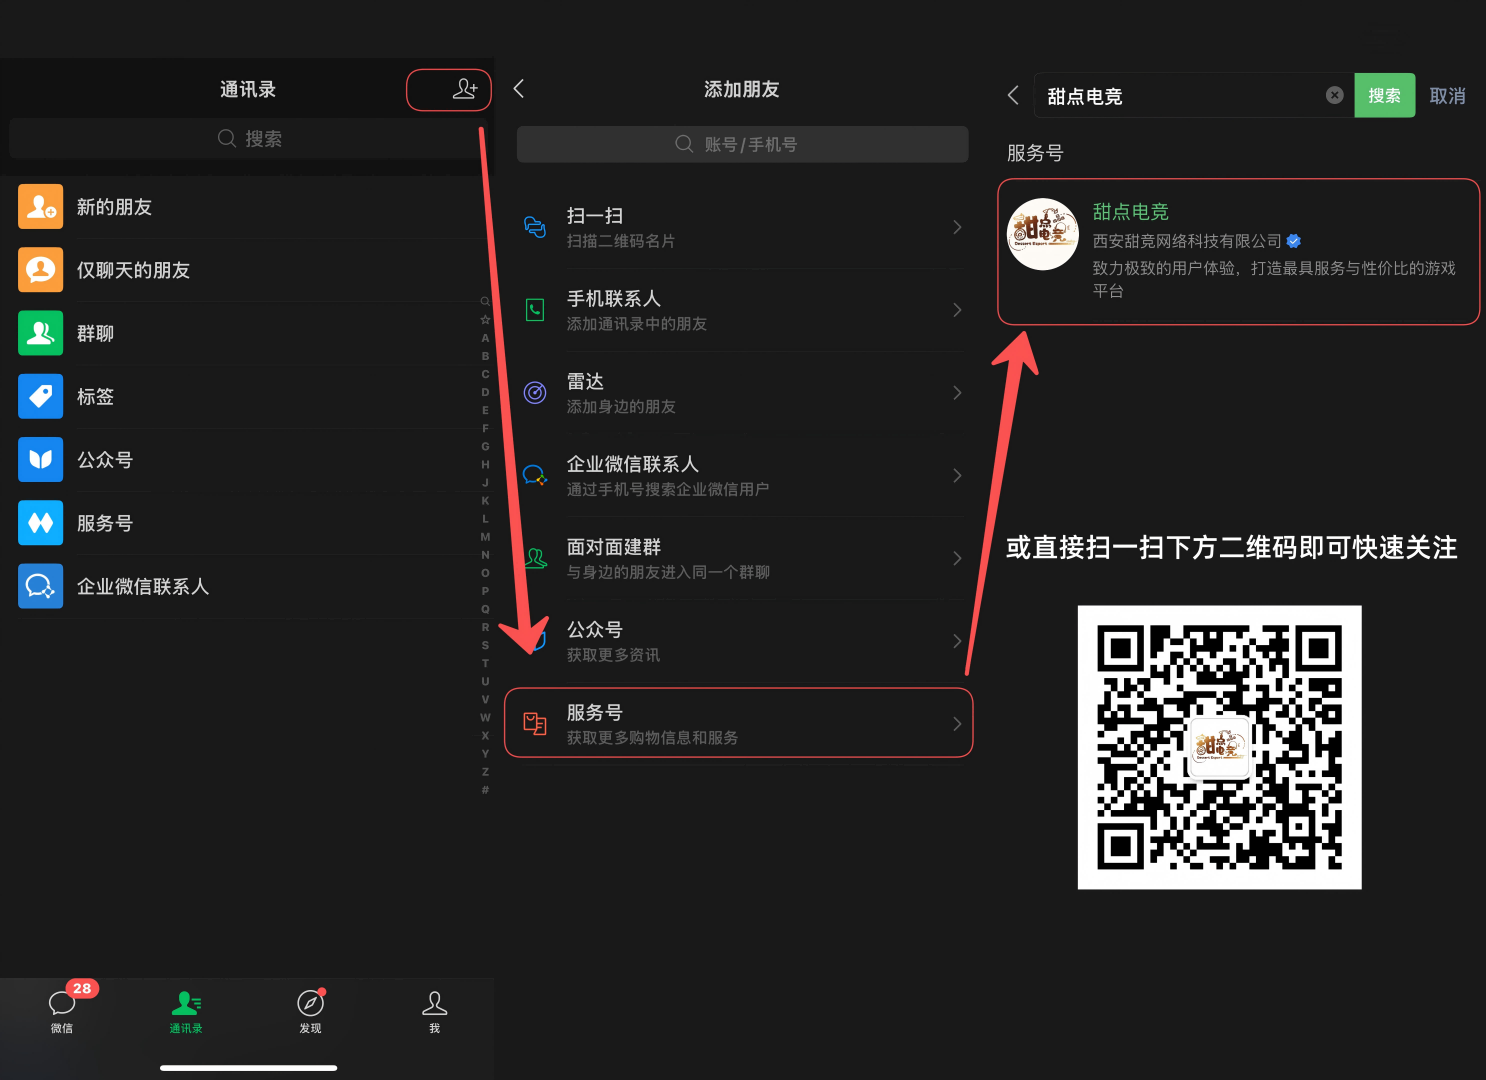
Task: Click the verified badge next to company
Action: pyautogui.click(x=1293, y=241)
